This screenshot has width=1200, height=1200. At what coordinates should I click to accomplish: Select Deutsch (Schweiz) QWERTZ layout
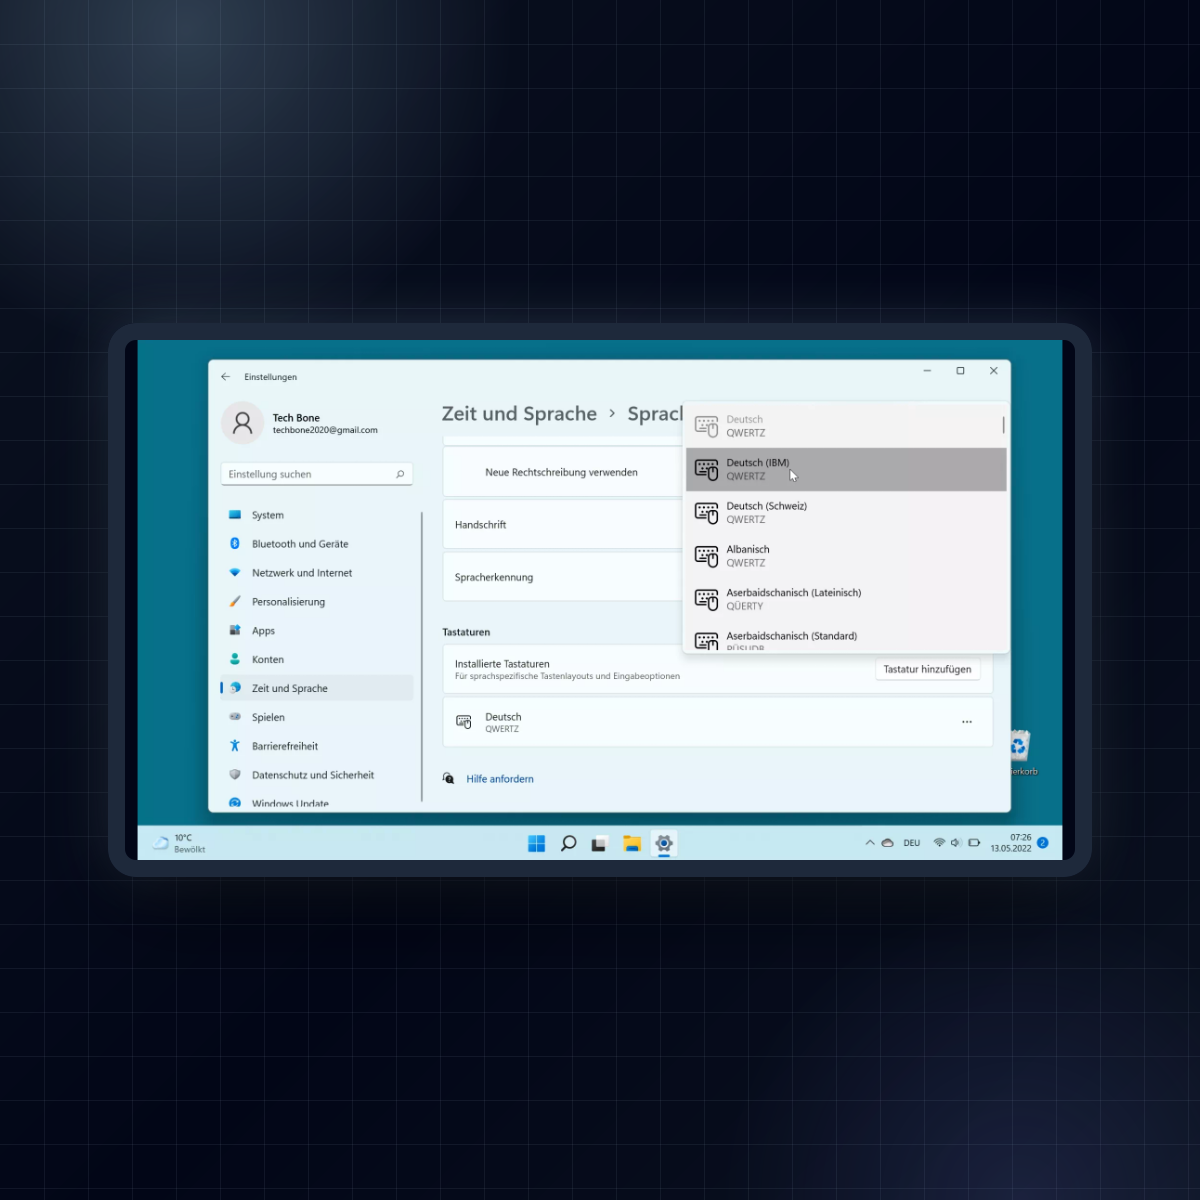click(x=846, y=512)
